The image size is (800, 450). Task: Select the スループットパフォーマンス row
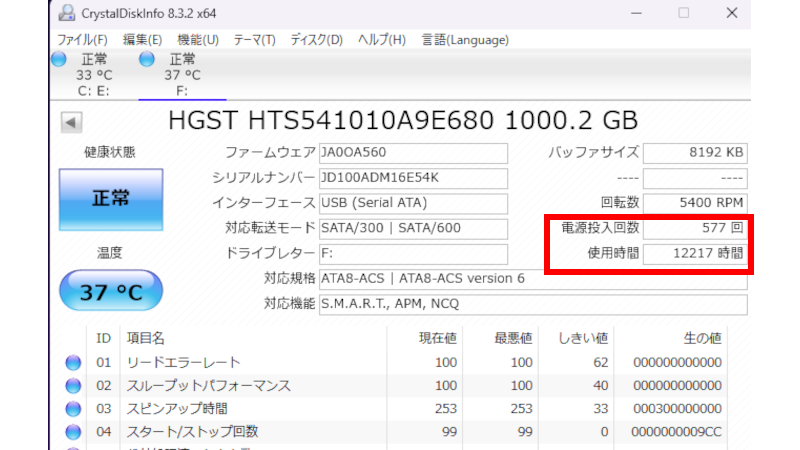(393, 386)
